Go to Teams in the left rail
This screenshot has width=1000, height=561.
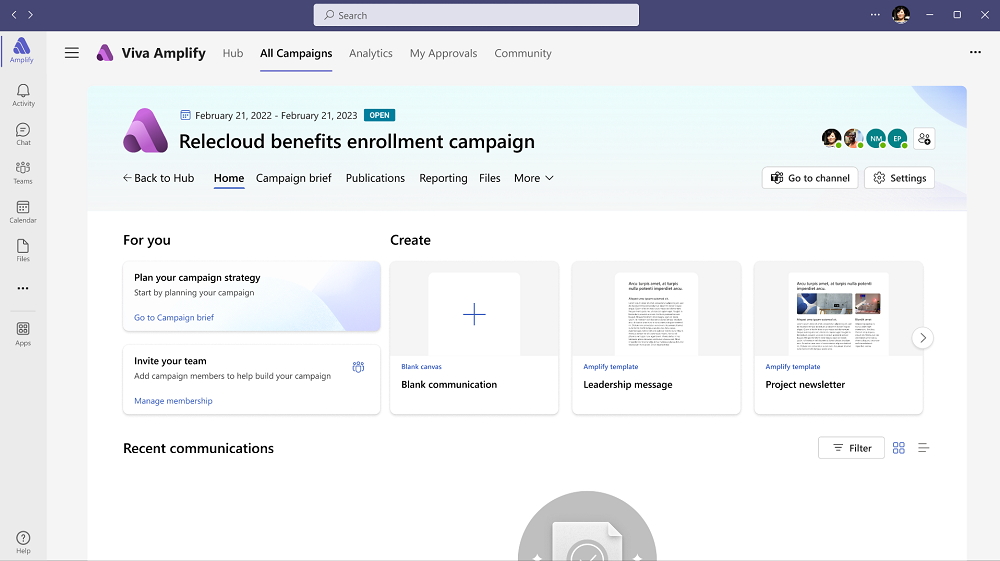click(x=23, y=172)
